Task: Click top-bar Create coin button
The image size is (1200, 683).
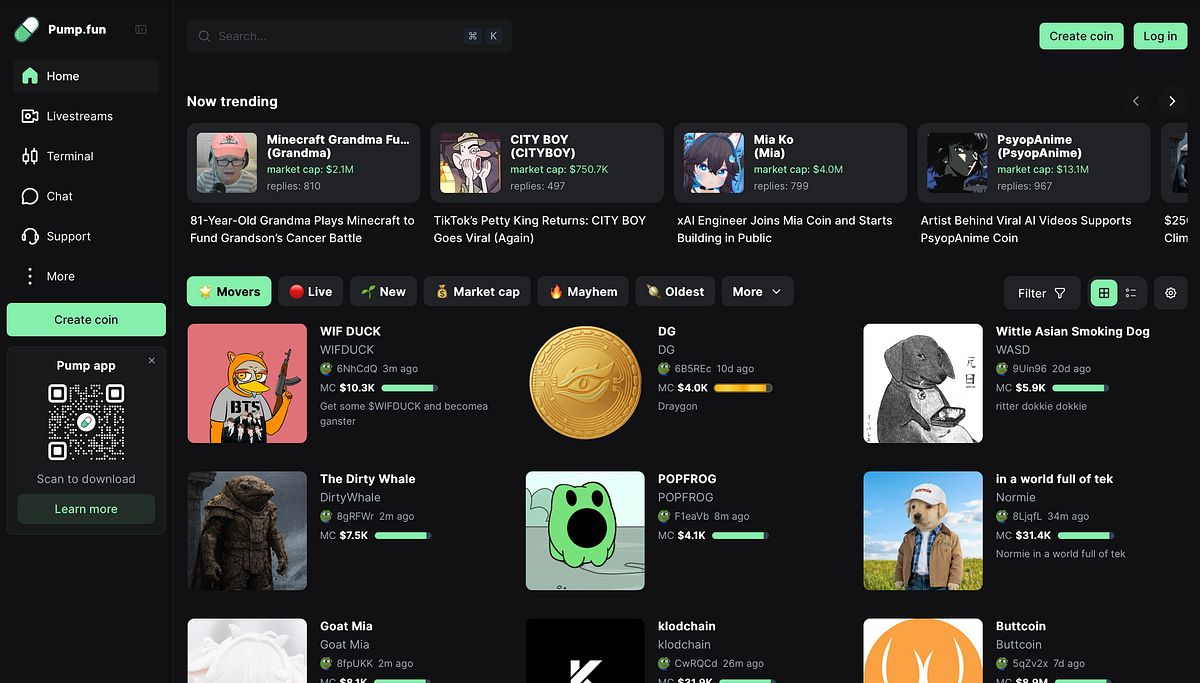Action: pyautogui.click(x=1081, y=36)
